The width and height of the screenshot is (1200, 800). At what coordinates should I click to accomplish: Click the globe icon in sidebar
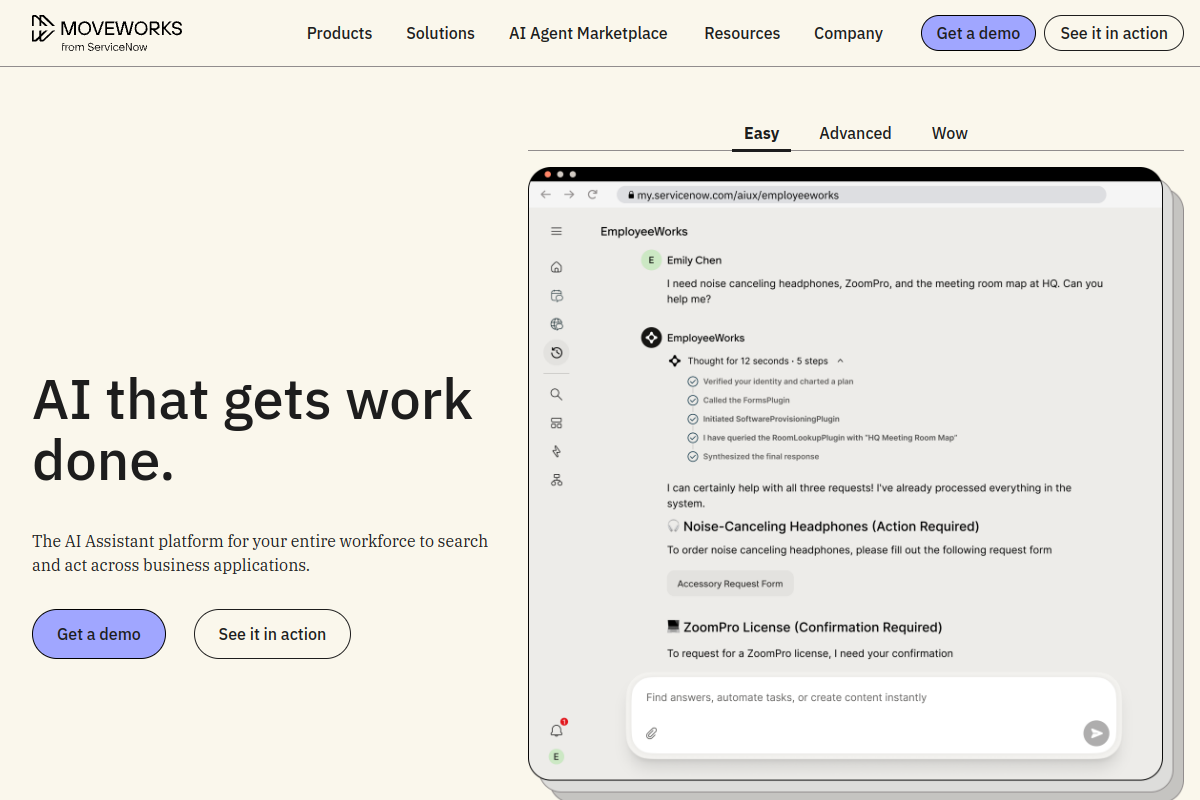coord(557,324)
